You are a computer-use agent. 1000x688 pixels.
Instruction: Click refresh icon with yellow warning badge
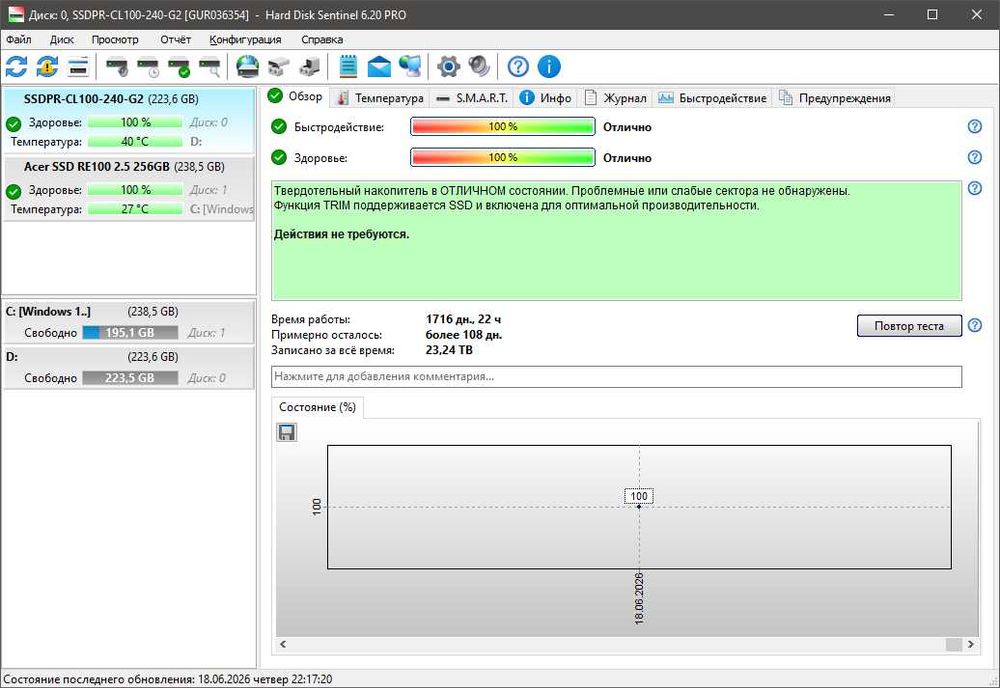tap(47, 66)
